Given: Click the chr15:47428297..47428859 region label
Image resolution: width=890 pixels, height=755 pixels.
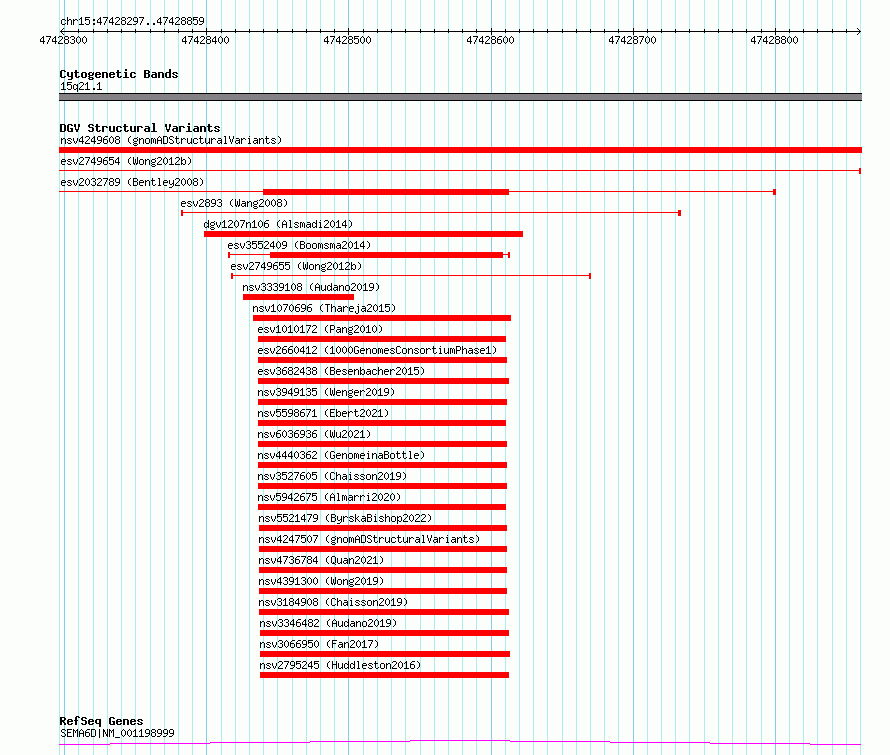Looking at the screenshot, I should [132, 22].
